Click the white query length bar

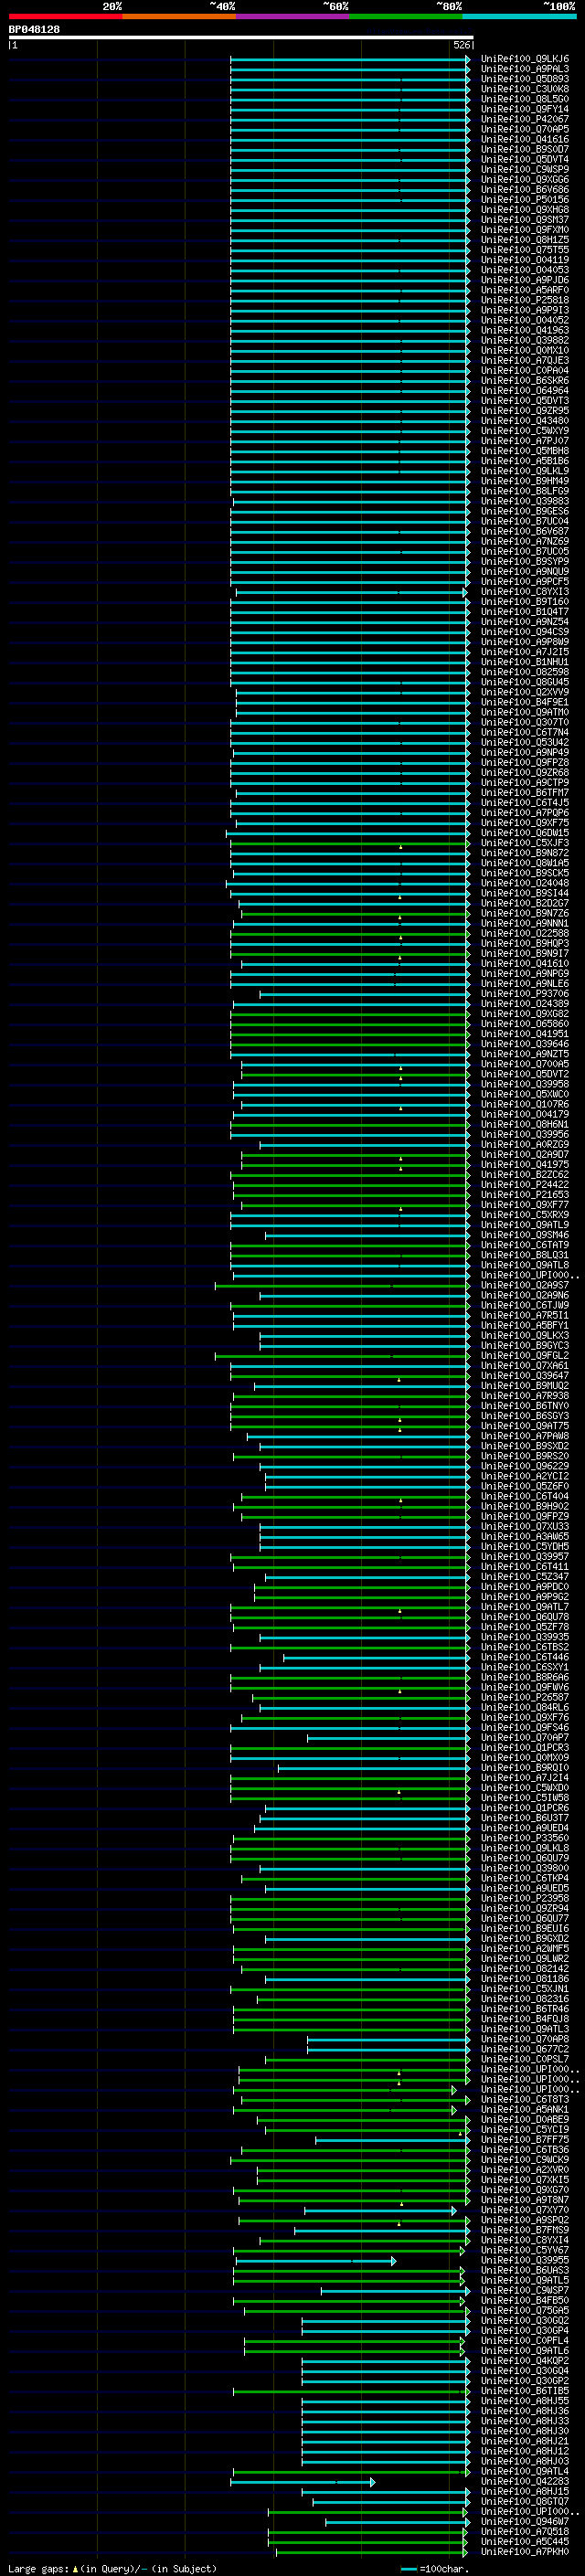pyautogui.click(x=240, y=37)
